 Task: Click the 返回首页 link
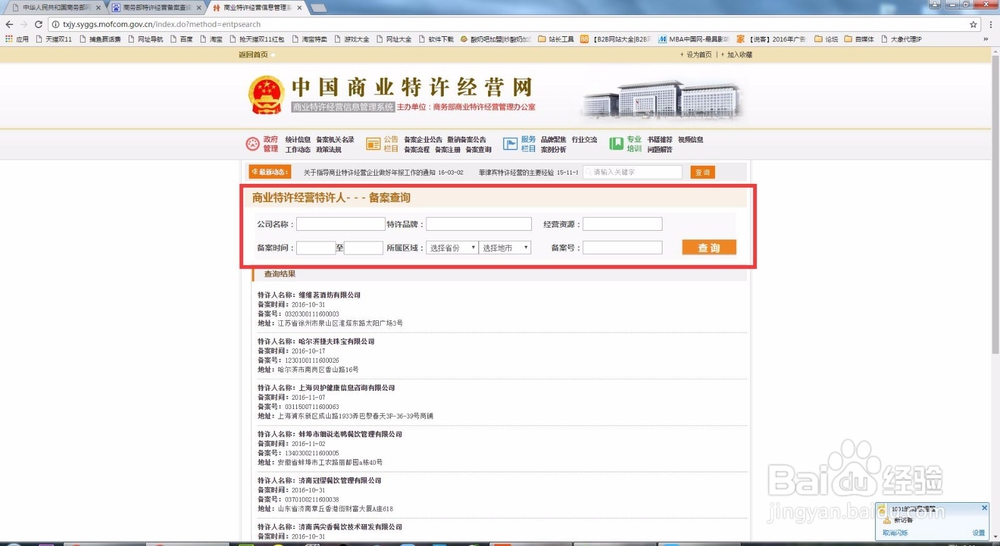point(253,55)
